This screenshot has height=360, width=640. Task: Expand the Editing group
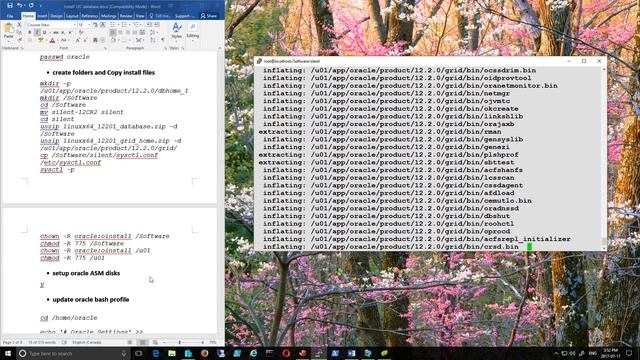193,32
